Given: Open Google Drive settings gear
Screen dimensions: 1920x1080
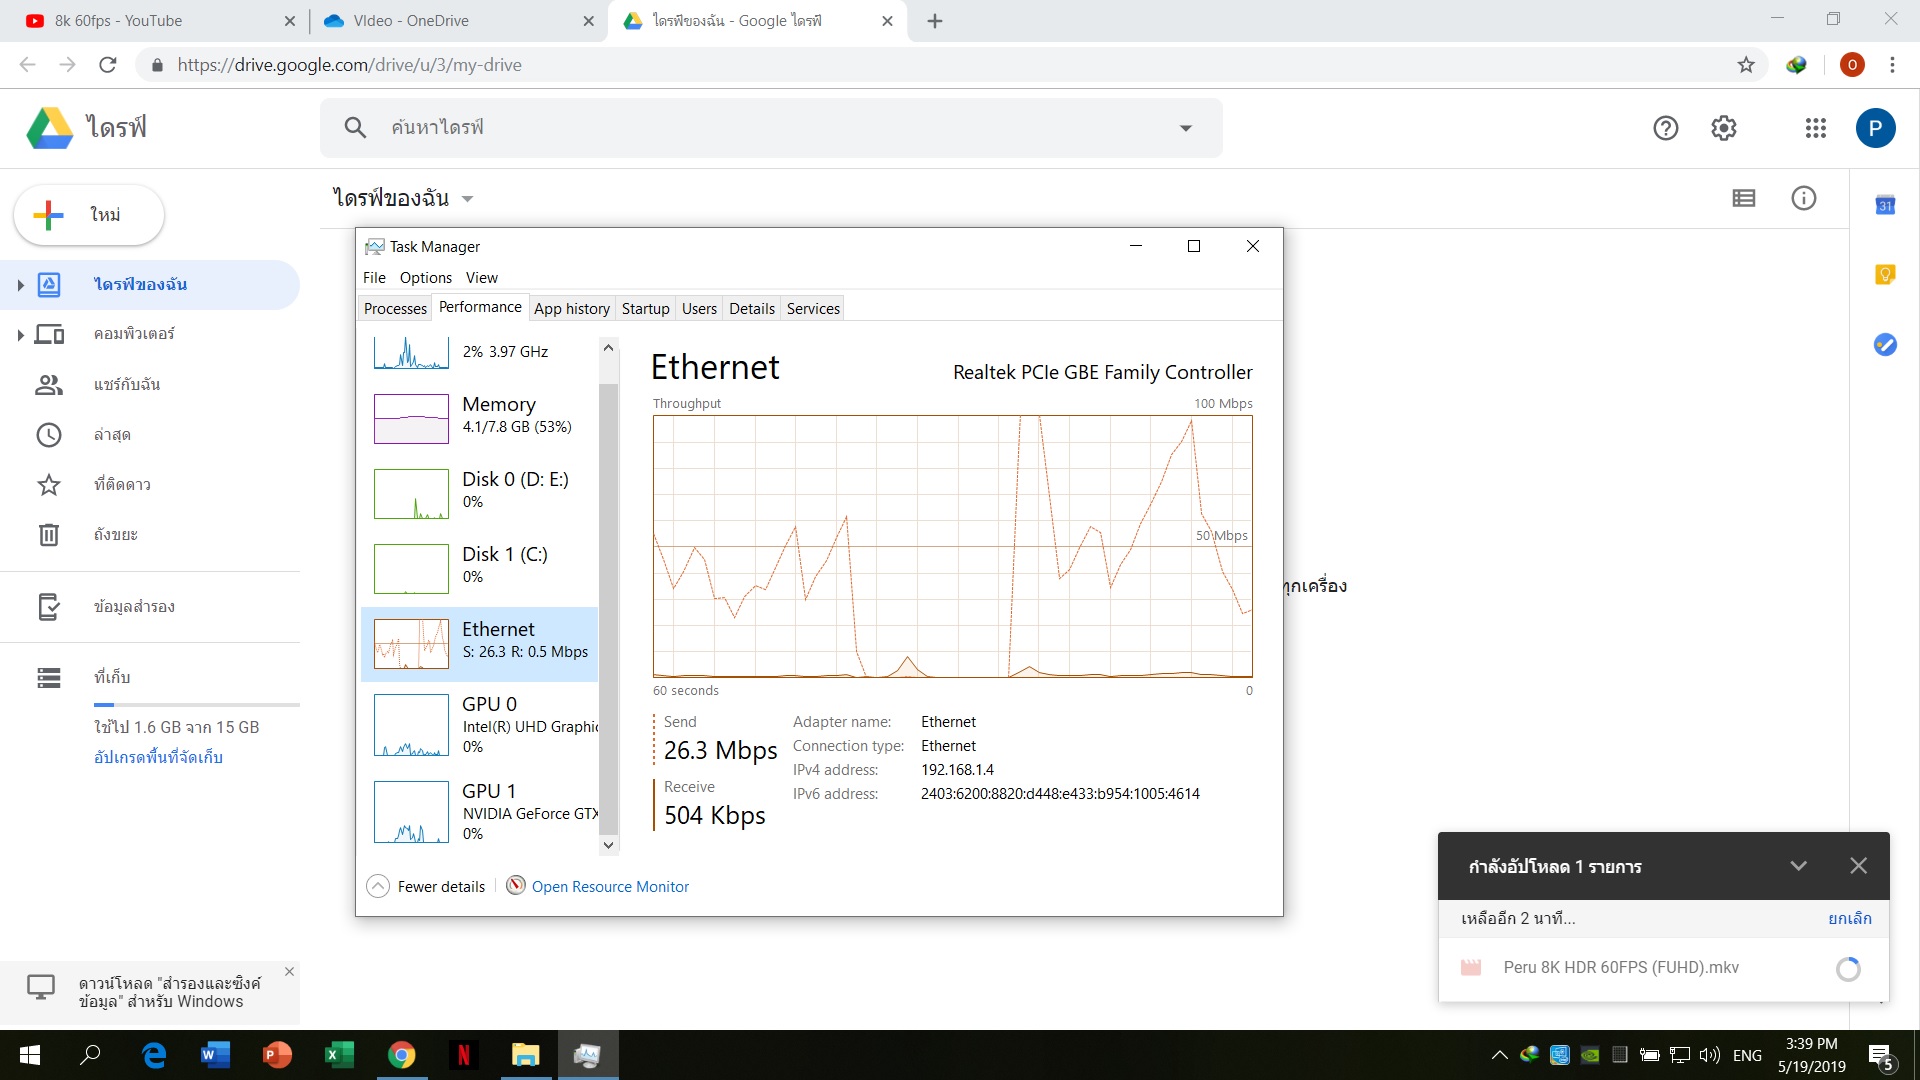Looking at the screenshot, I should coord(1723,128).
